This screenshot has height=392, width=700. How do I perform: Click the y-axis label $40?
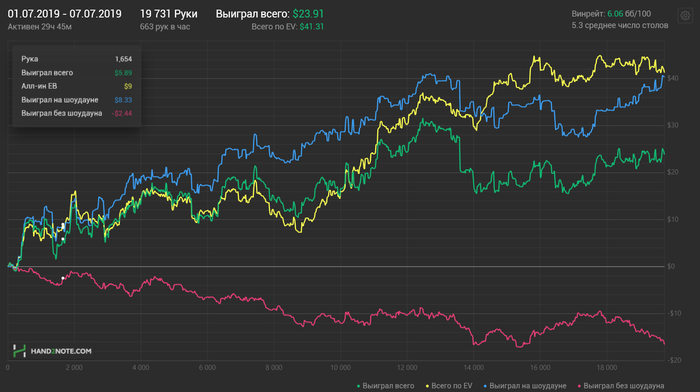click(673, 78)
